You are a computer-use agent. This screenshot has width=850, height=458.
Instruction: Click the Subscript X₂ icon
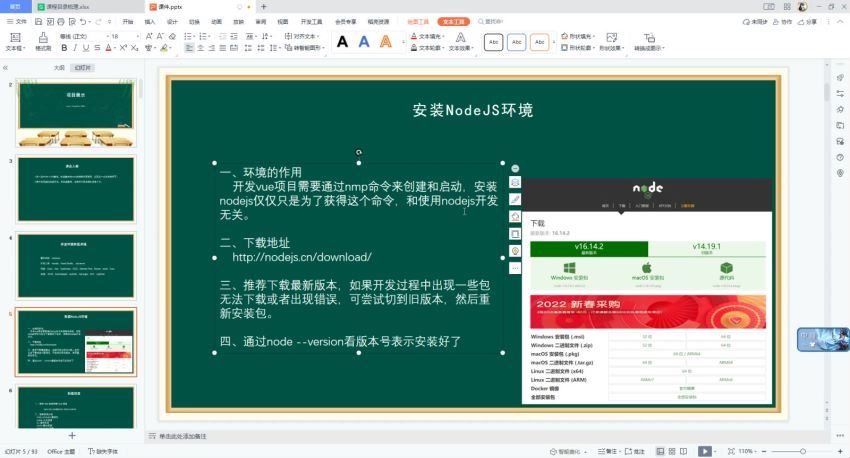134,48
